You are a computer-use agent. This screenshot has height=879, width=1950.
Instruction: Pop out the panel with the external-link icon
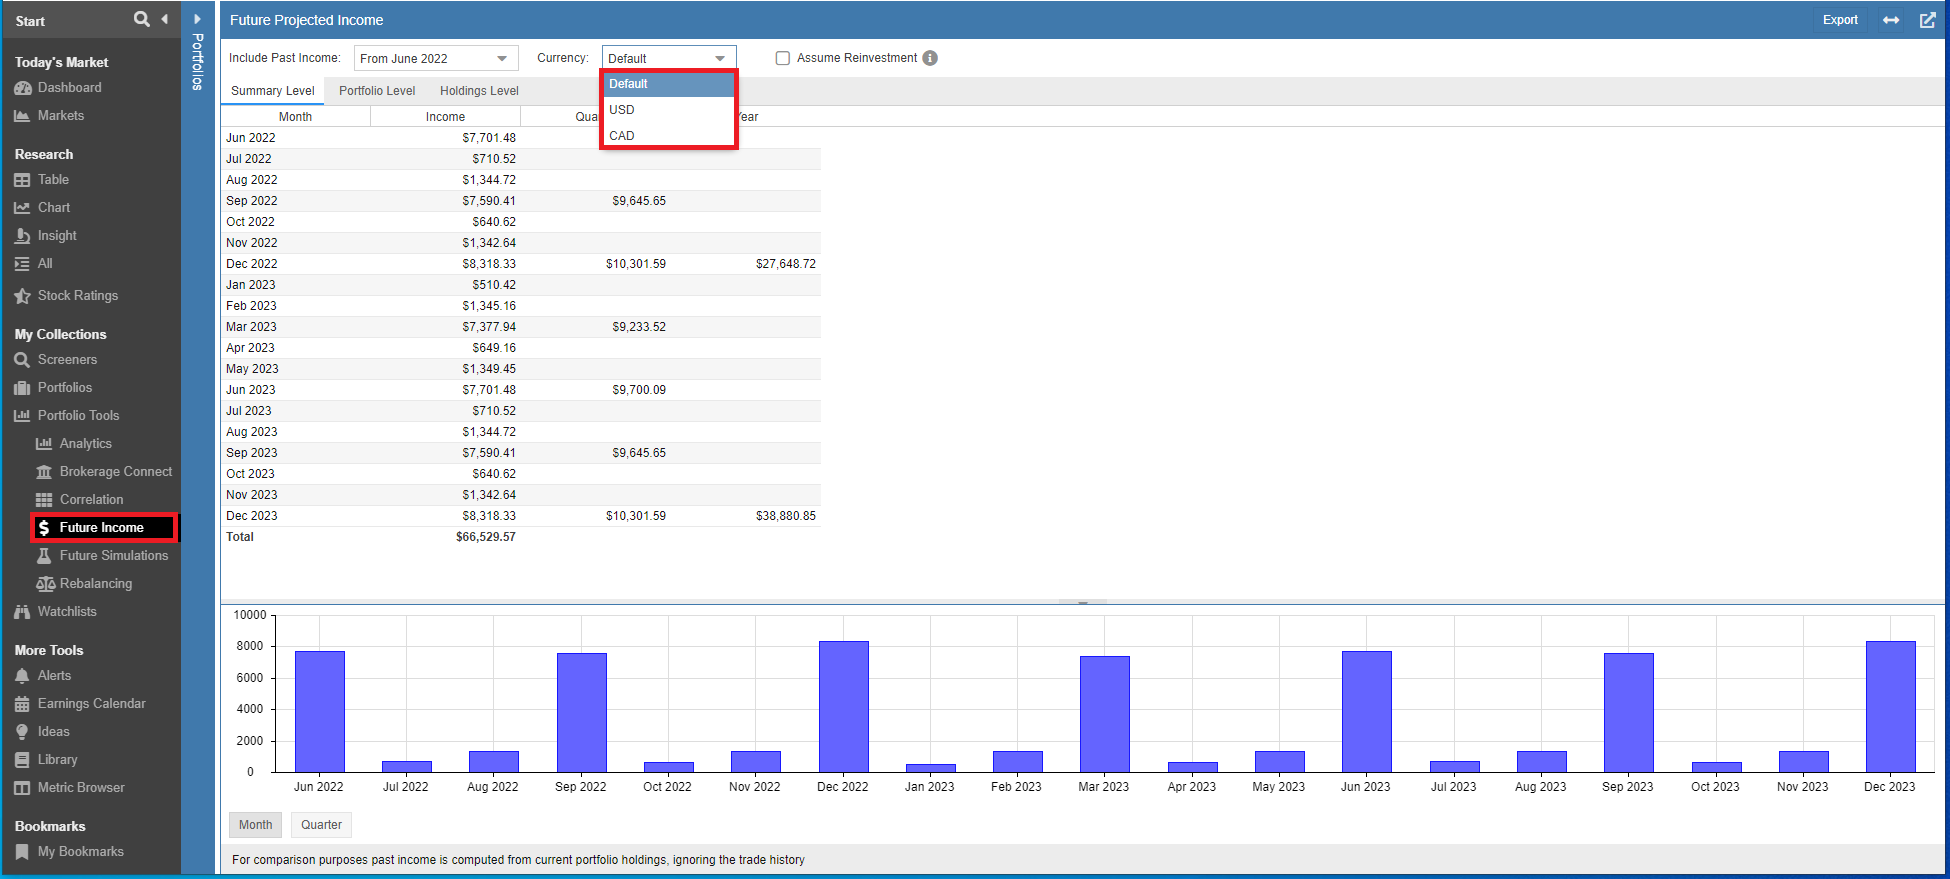pos(1927,20)
